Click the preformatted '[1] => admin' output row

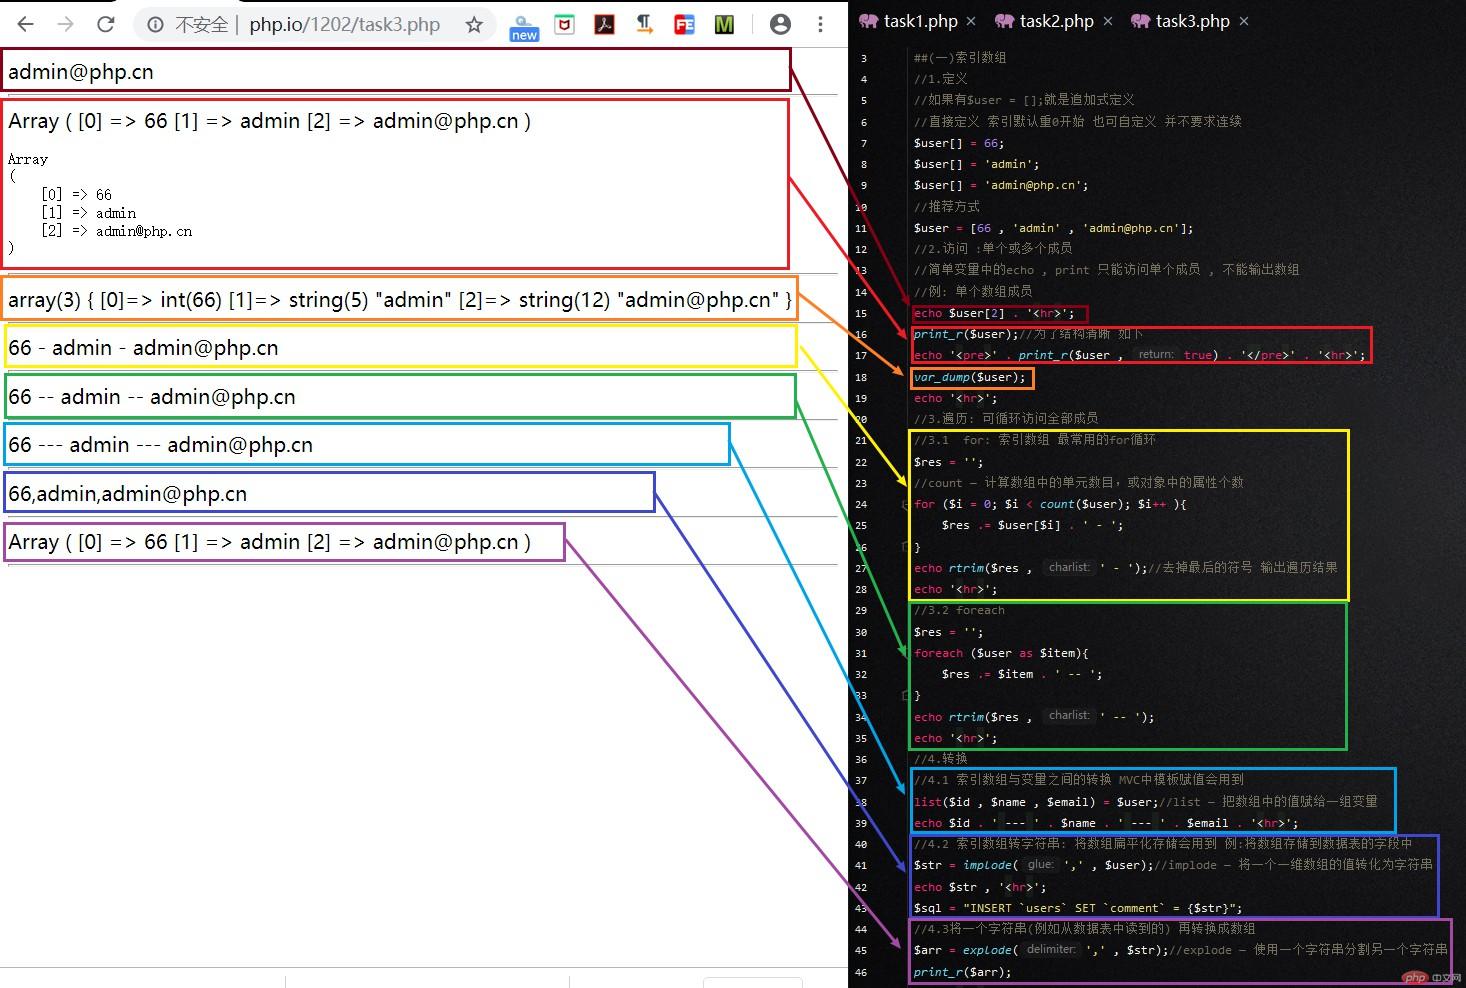click(88, 213)
